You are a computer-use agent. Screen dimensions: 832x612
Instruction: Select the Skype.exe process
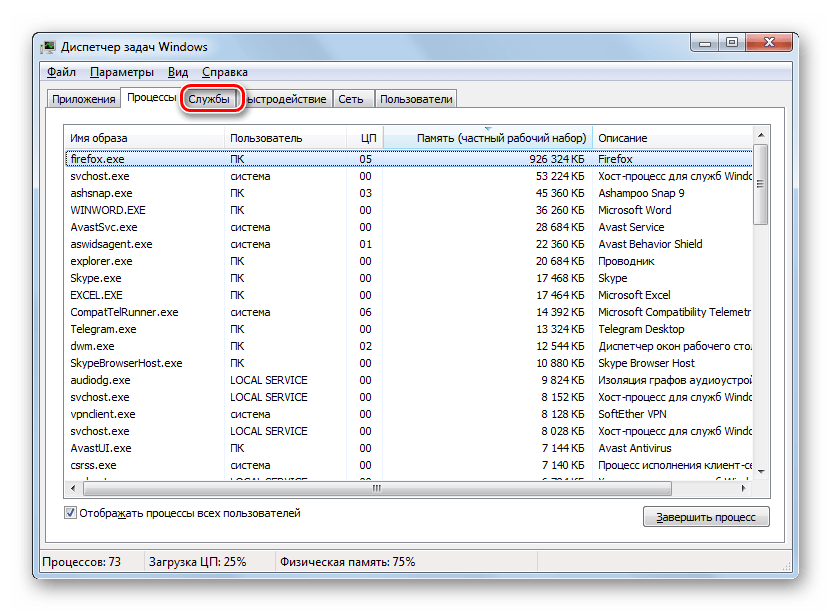(x=409, y=278)
